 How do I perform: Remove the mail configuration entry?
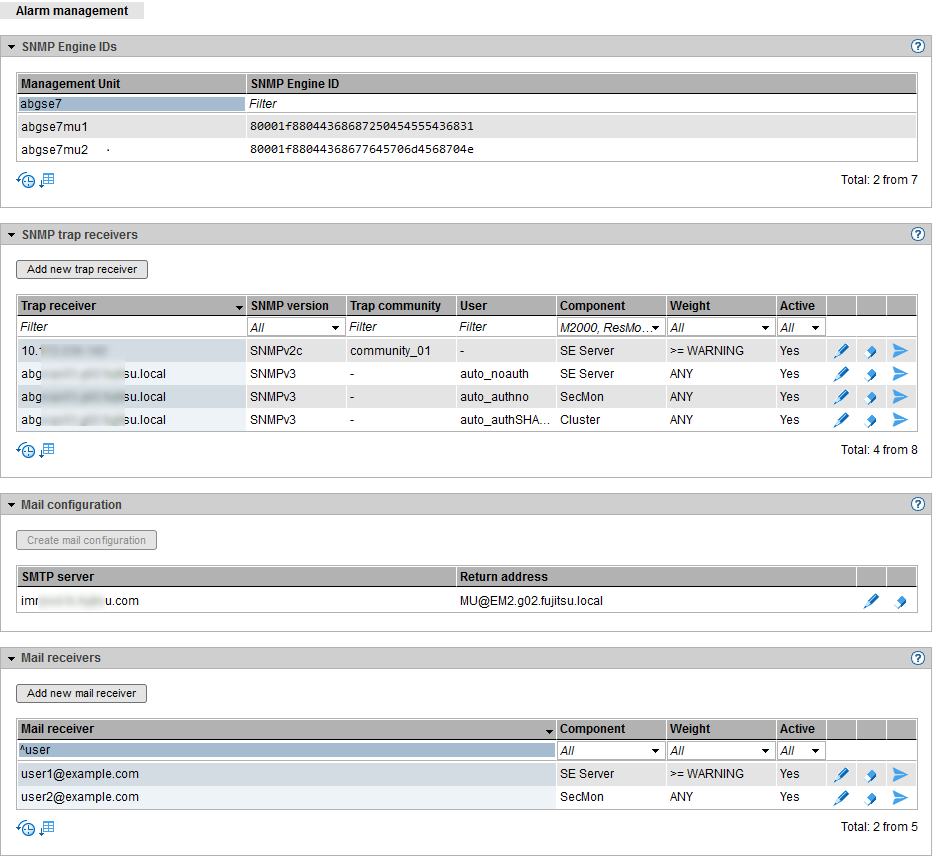click(x=900, y=602)
